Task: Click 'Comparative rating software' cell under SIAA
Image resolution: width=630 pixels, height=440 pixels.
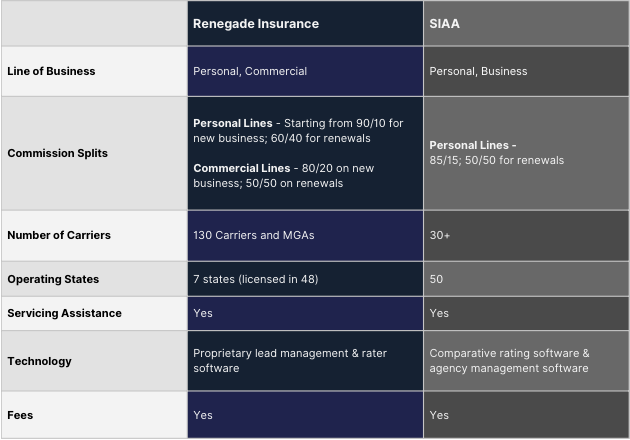Action: (509, 353)
